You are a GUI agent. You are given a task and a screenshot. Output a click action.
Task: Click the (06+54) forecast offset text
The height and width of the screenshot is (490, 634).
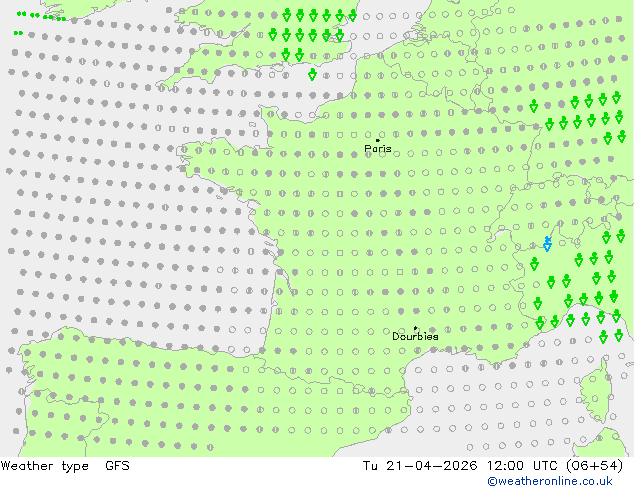point(594,466)
